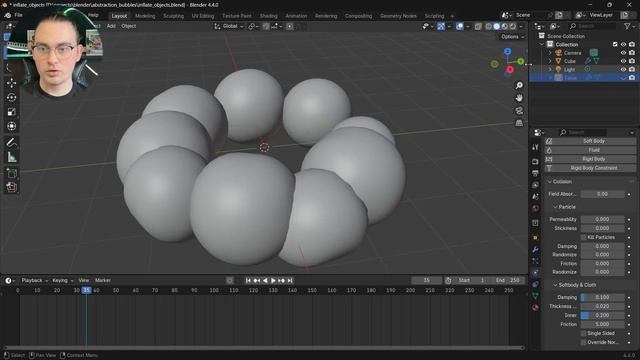Open the Object properties orange square tab
This screenshot has width=640, height=360.
pyautogui.click(x=536, y=238)
